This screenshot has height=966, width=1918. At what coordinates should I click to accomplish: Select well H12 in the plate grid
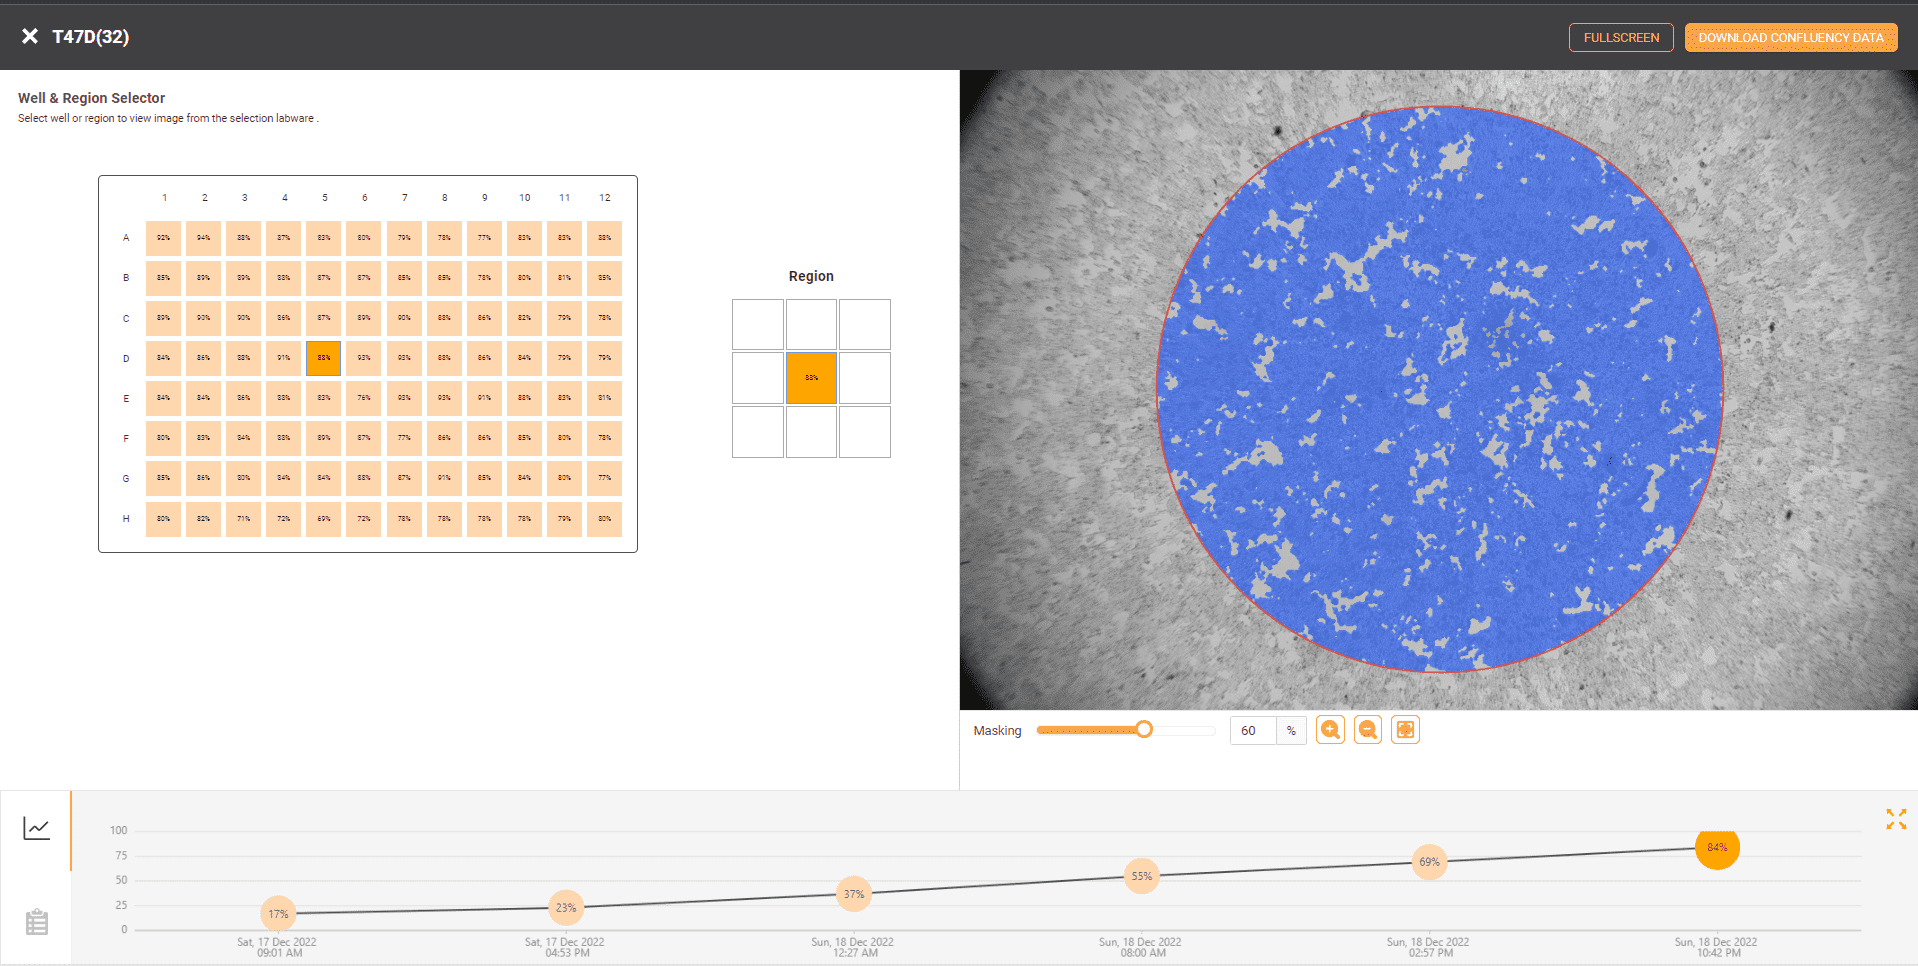click(x=604, y=518)
